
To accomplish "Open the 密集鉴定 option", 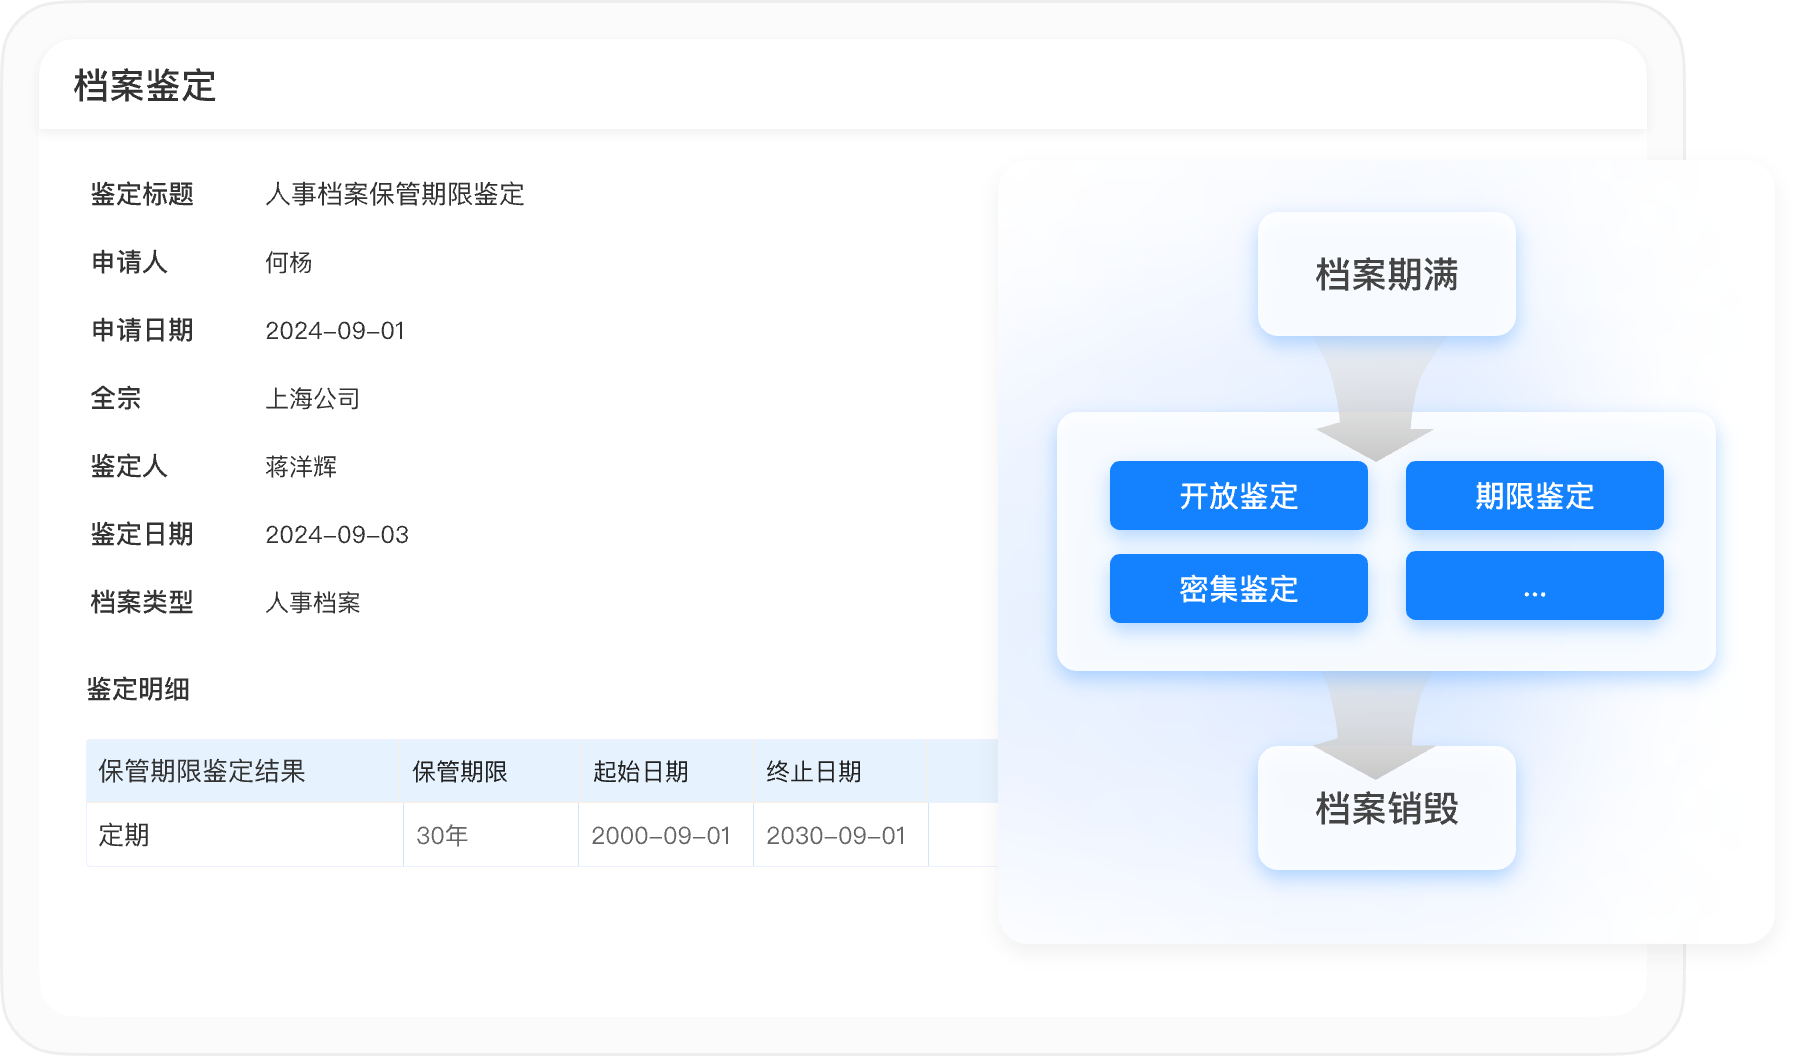I will [x=1238, y=589].
